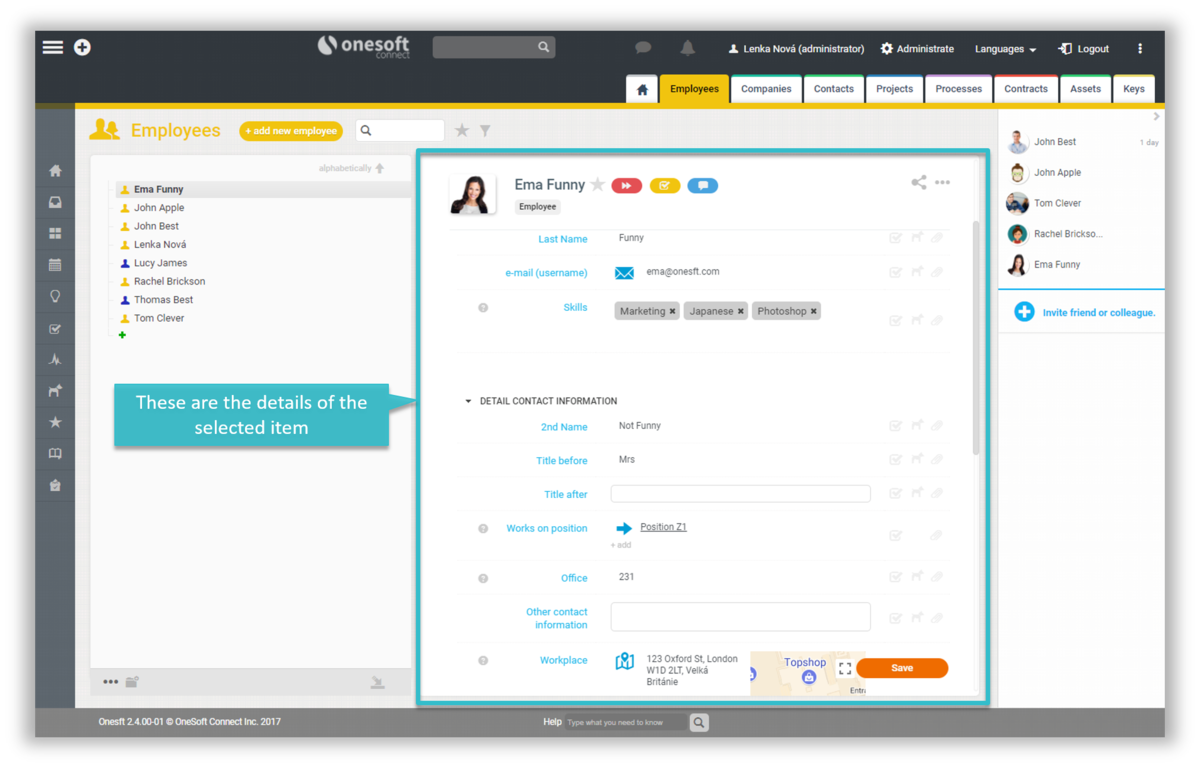1200x768 pixels.
Task: Click the Position Z1 link
Action: point(663,527)
